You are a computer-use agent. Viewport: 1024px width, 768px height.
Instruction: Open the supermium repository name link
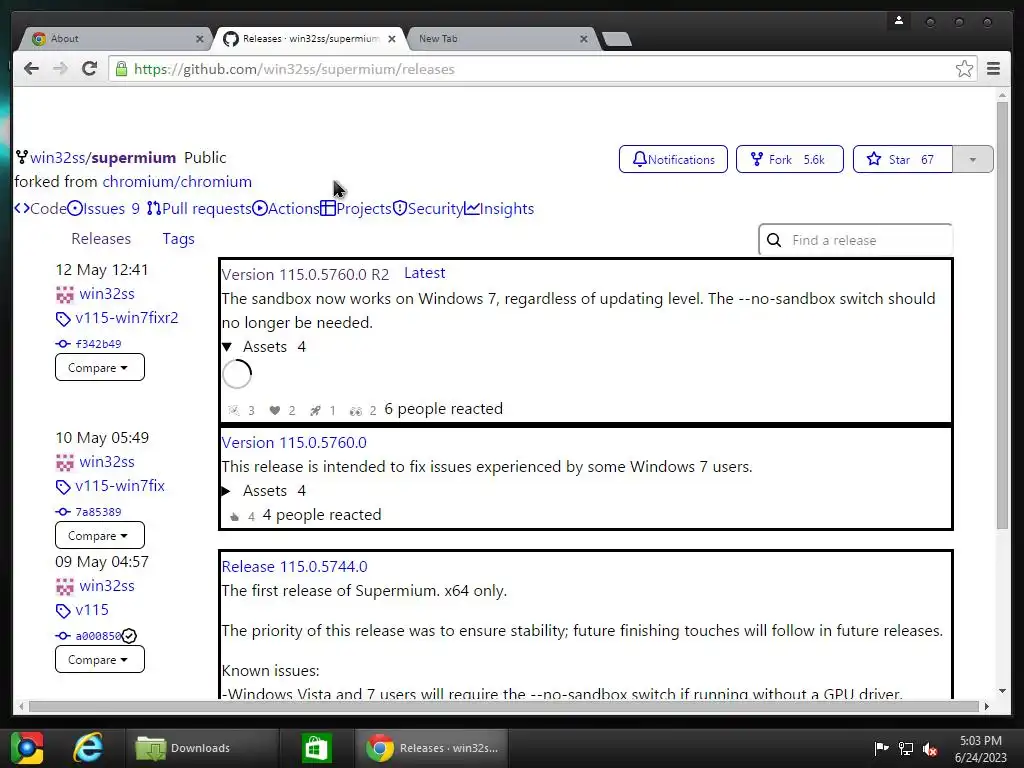pyautogui.click(x=134, y=158)
